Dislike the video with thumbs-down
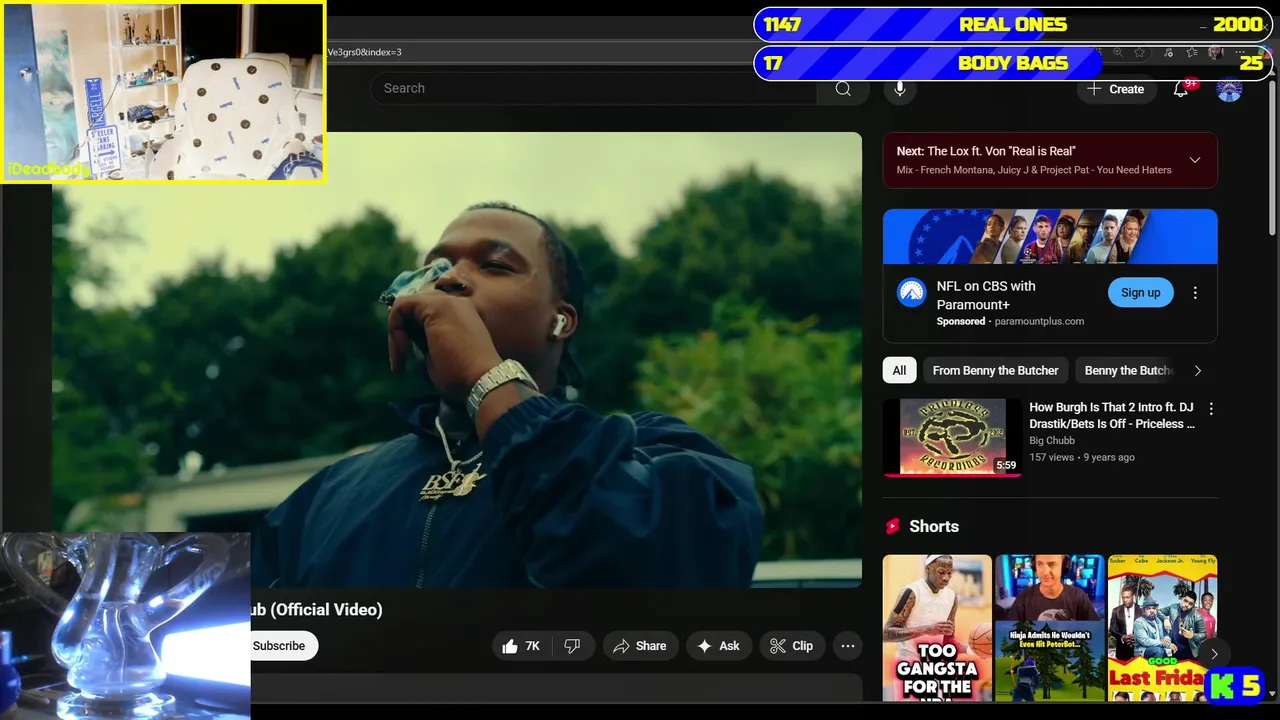Screen dimensions: 1280x720 [573, 646]
